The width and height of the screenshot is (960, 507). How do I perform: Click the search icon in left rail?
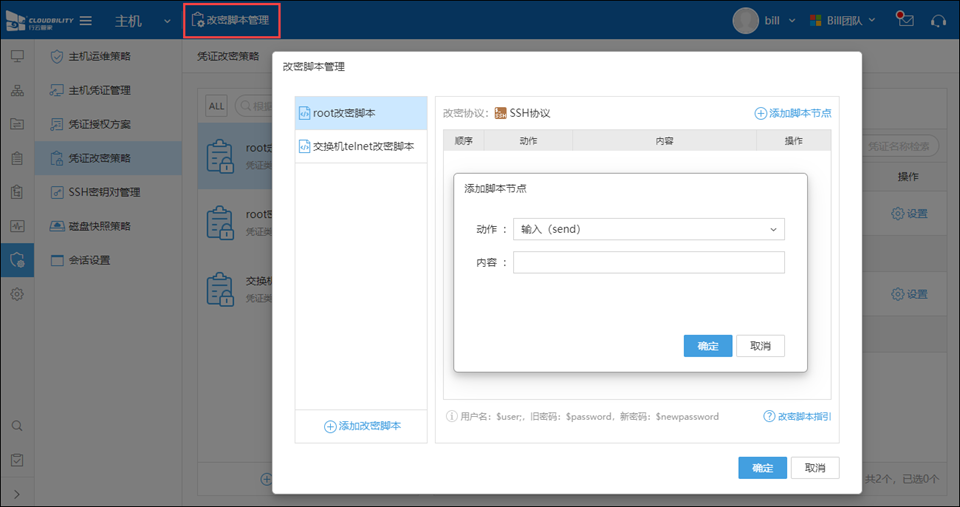tap(17, 425)
